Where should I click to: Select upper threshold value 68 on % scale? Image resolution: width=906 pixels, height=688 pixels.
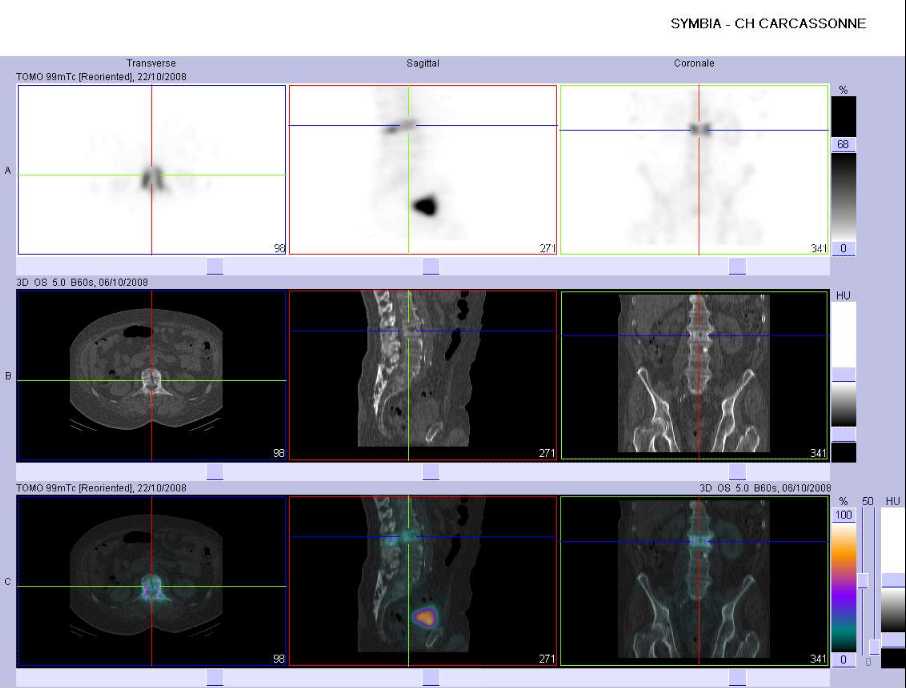pyautogui.click(x=843, y=144)
